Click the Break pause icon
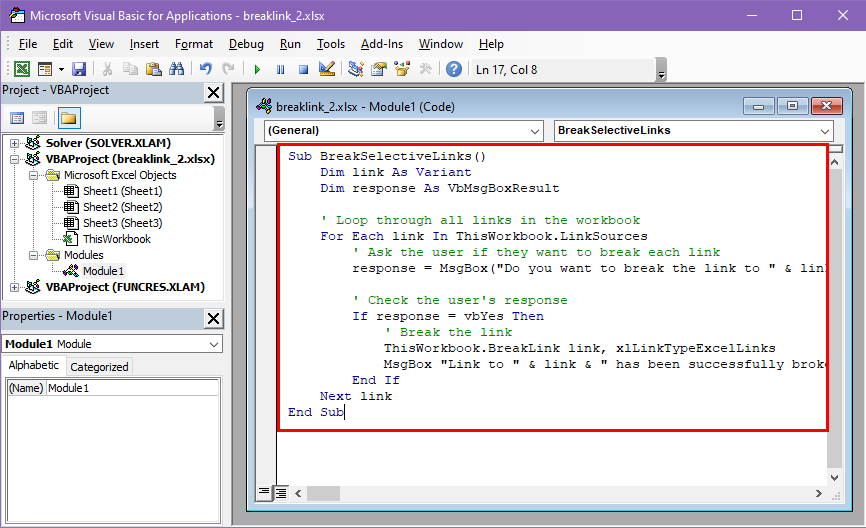This screenshot has height=528, width=866. (x=281, y=70)
